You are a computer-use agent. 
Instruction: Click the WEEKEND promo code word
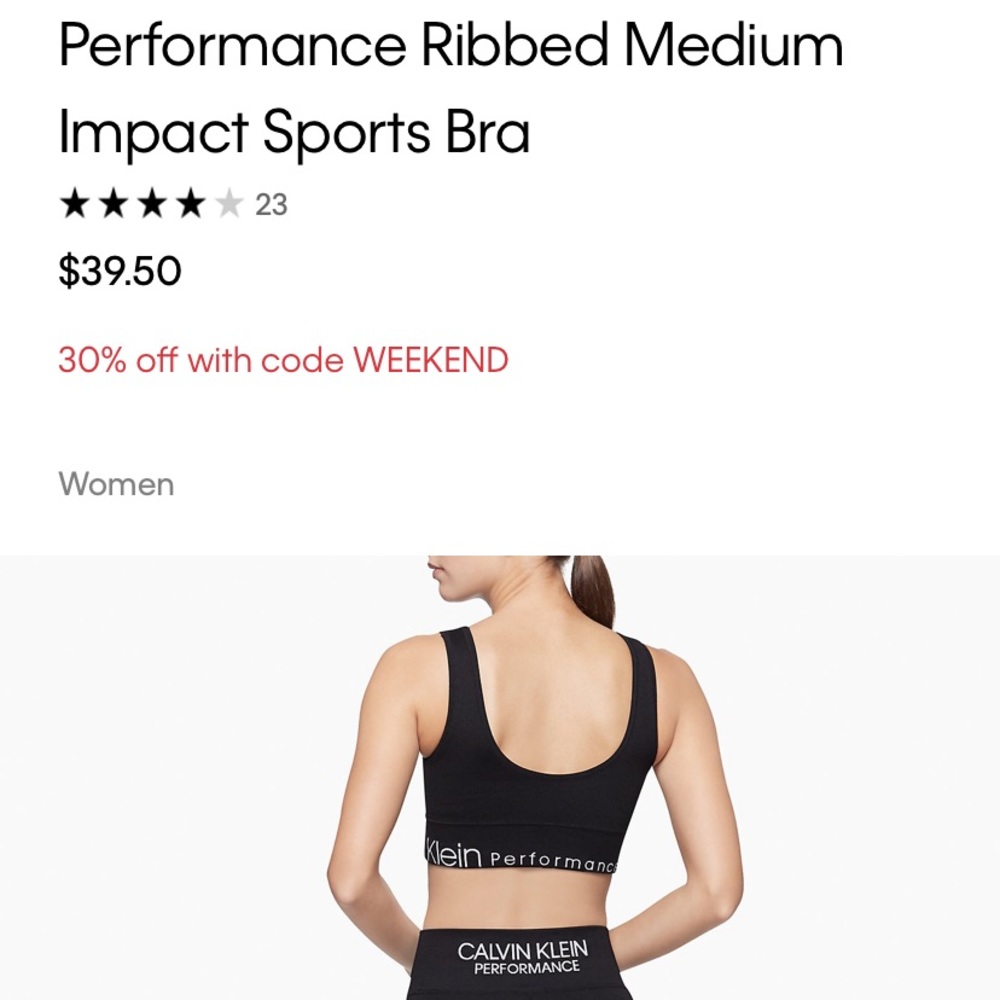[430, 360]
